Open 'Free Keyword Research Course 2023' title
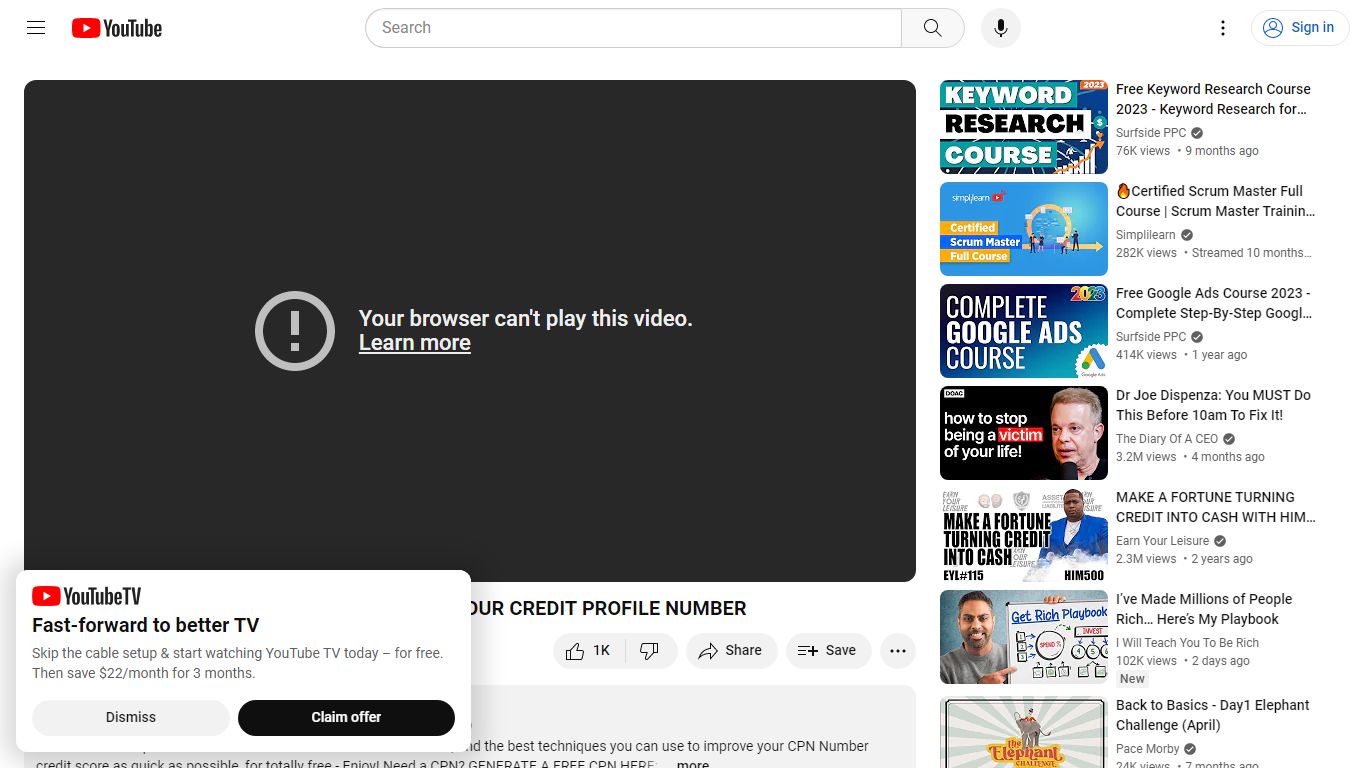The width and height of the screenshot is (1366, 768). 1213,99
